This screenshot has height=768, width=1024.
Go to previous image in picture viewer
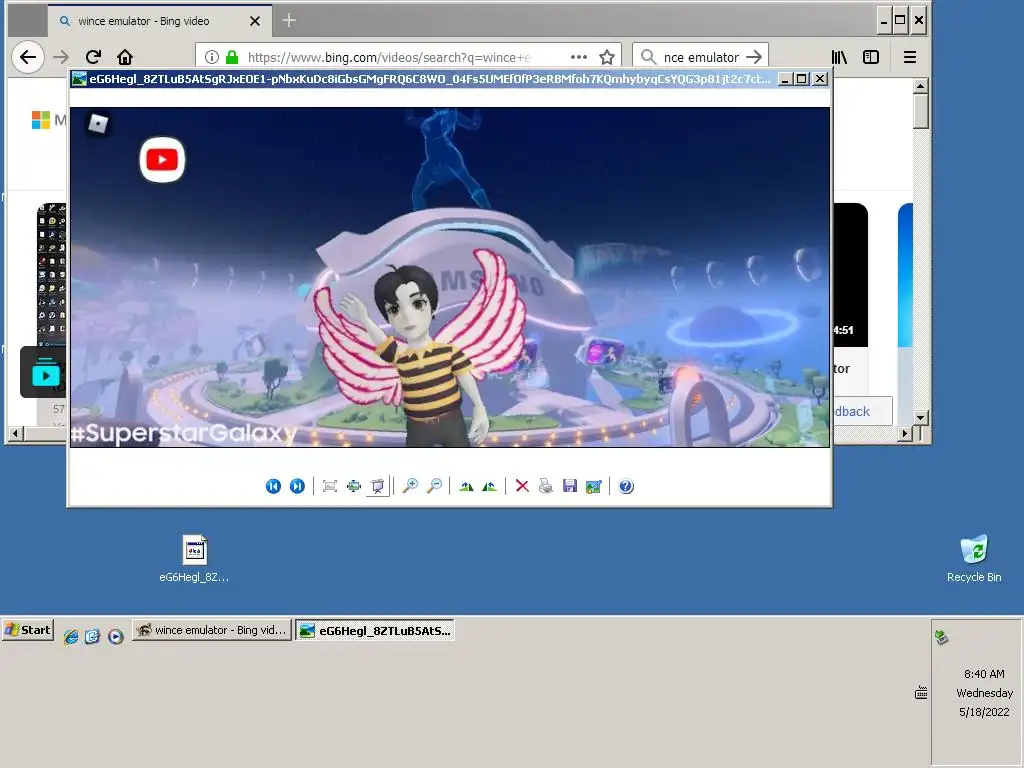[273, 486]
